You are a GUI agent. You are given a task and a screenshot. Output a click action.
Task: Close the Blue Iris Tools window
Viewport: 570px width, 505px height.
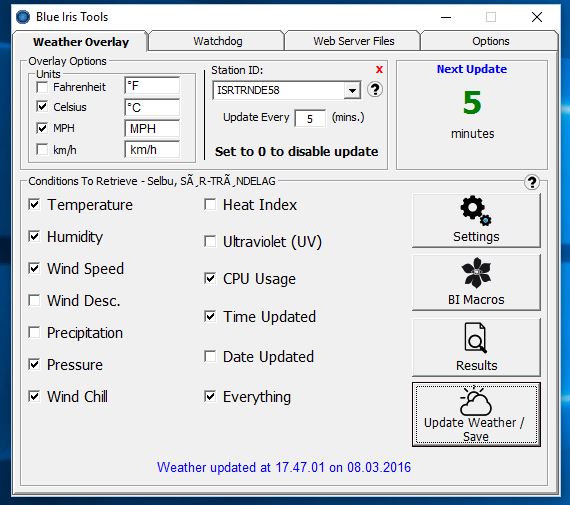pos(537,17)
